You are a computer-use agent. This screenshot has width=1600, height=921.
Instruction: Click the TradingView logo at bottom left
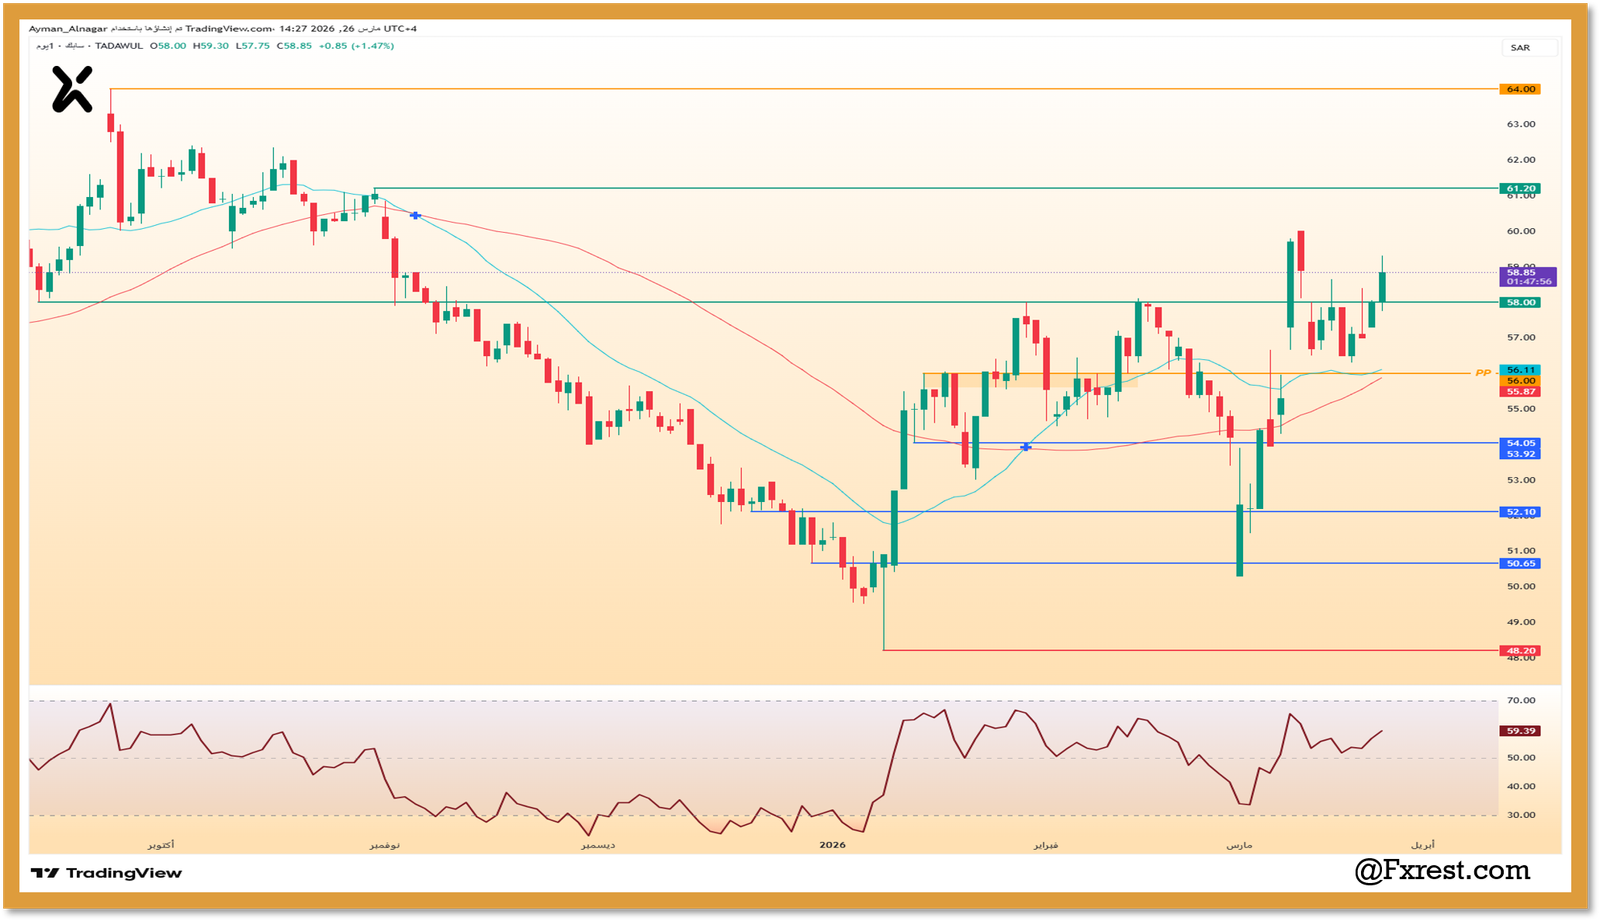point(106,873)
